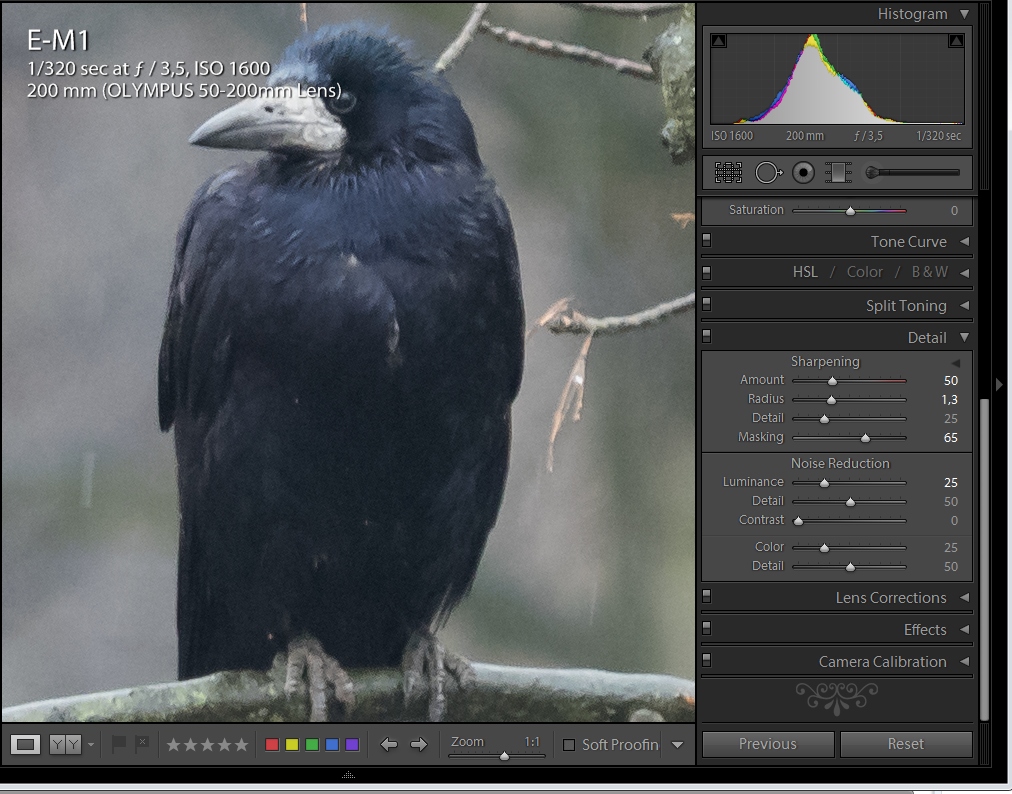This screenshot has height=794, width=1012.
Task: Activate the Spot Removal tool
Action: point(767,173)
